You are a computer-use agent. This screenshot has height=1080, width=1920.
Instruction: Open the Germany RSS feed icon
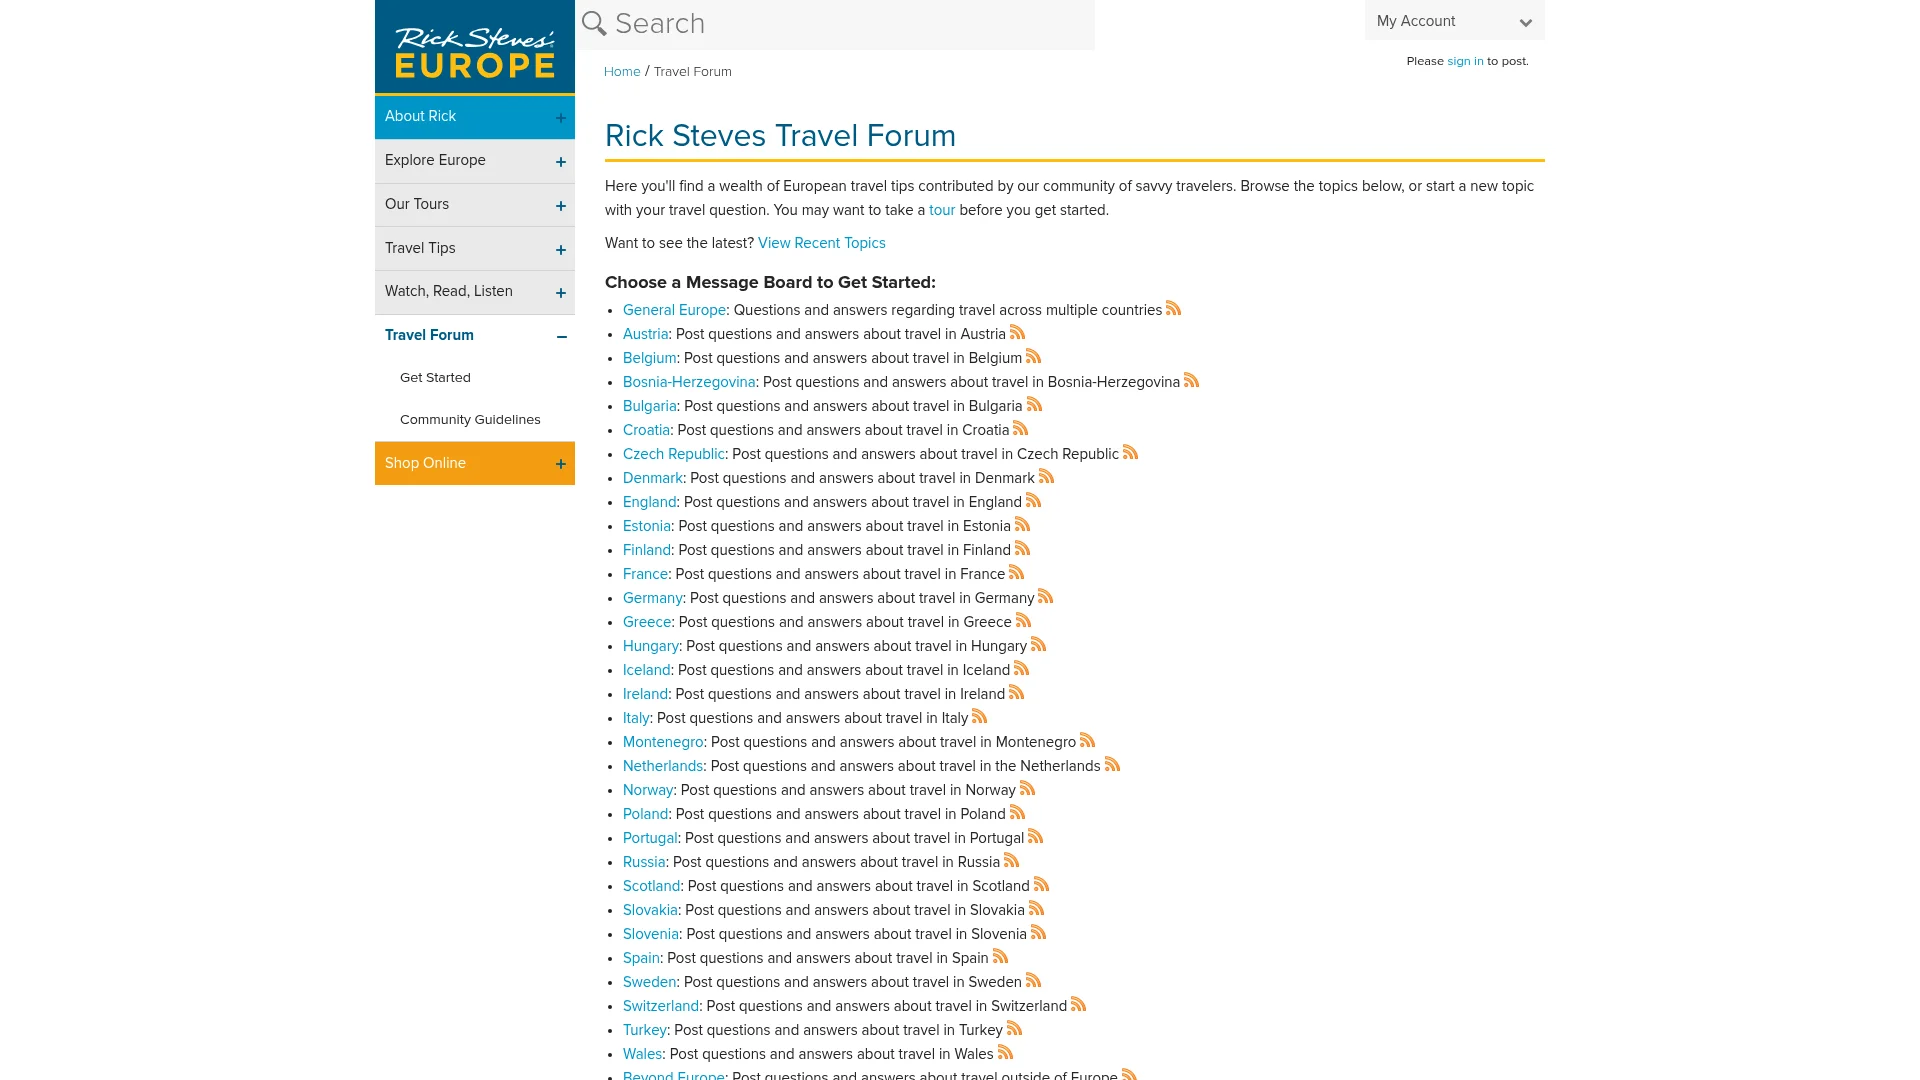[x=1045, y=596]
